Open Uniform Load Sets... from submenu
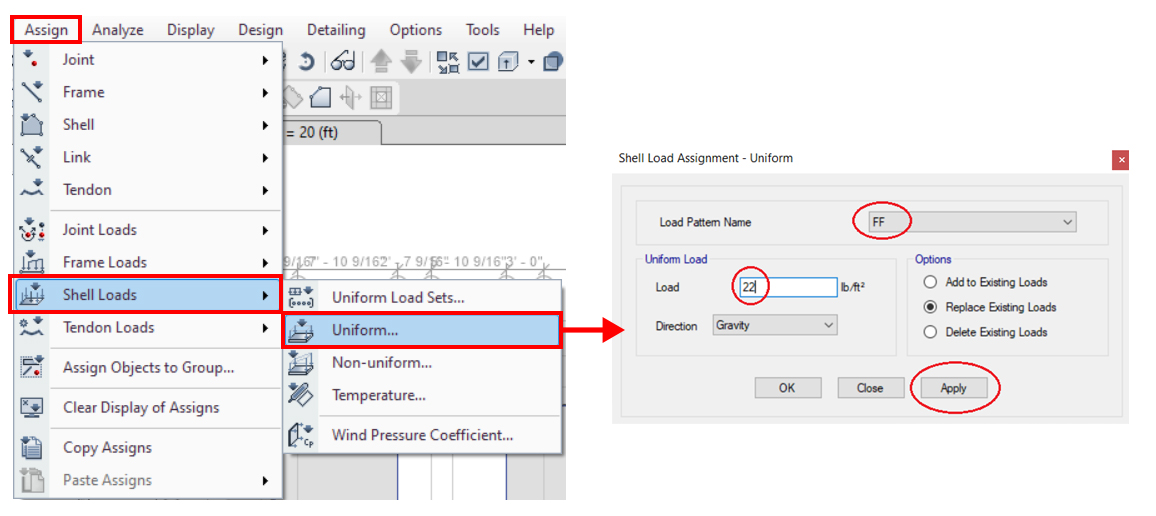The width and height of the screenshot is (1156, 516). click(x=422, y=299)
